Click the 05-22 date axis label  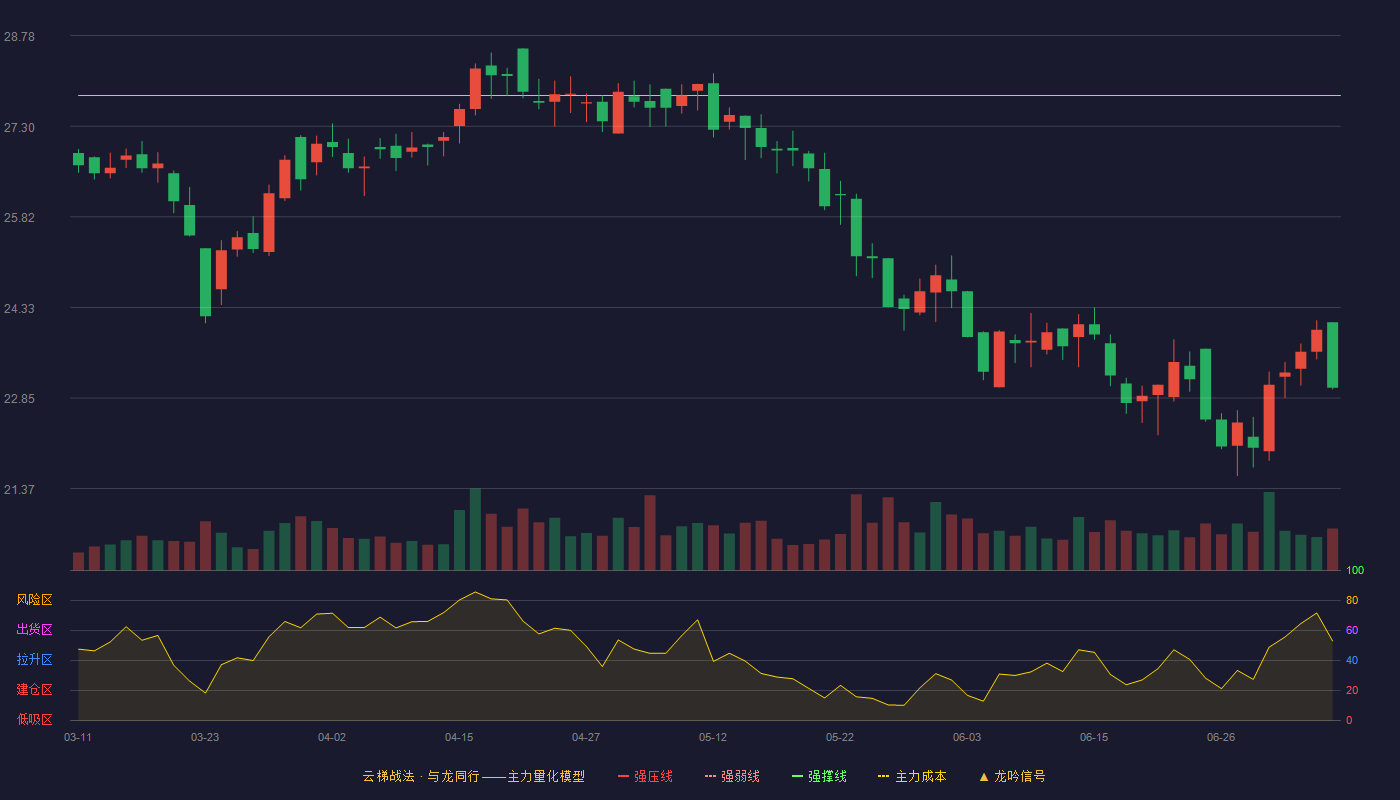(x=840, y=737)
